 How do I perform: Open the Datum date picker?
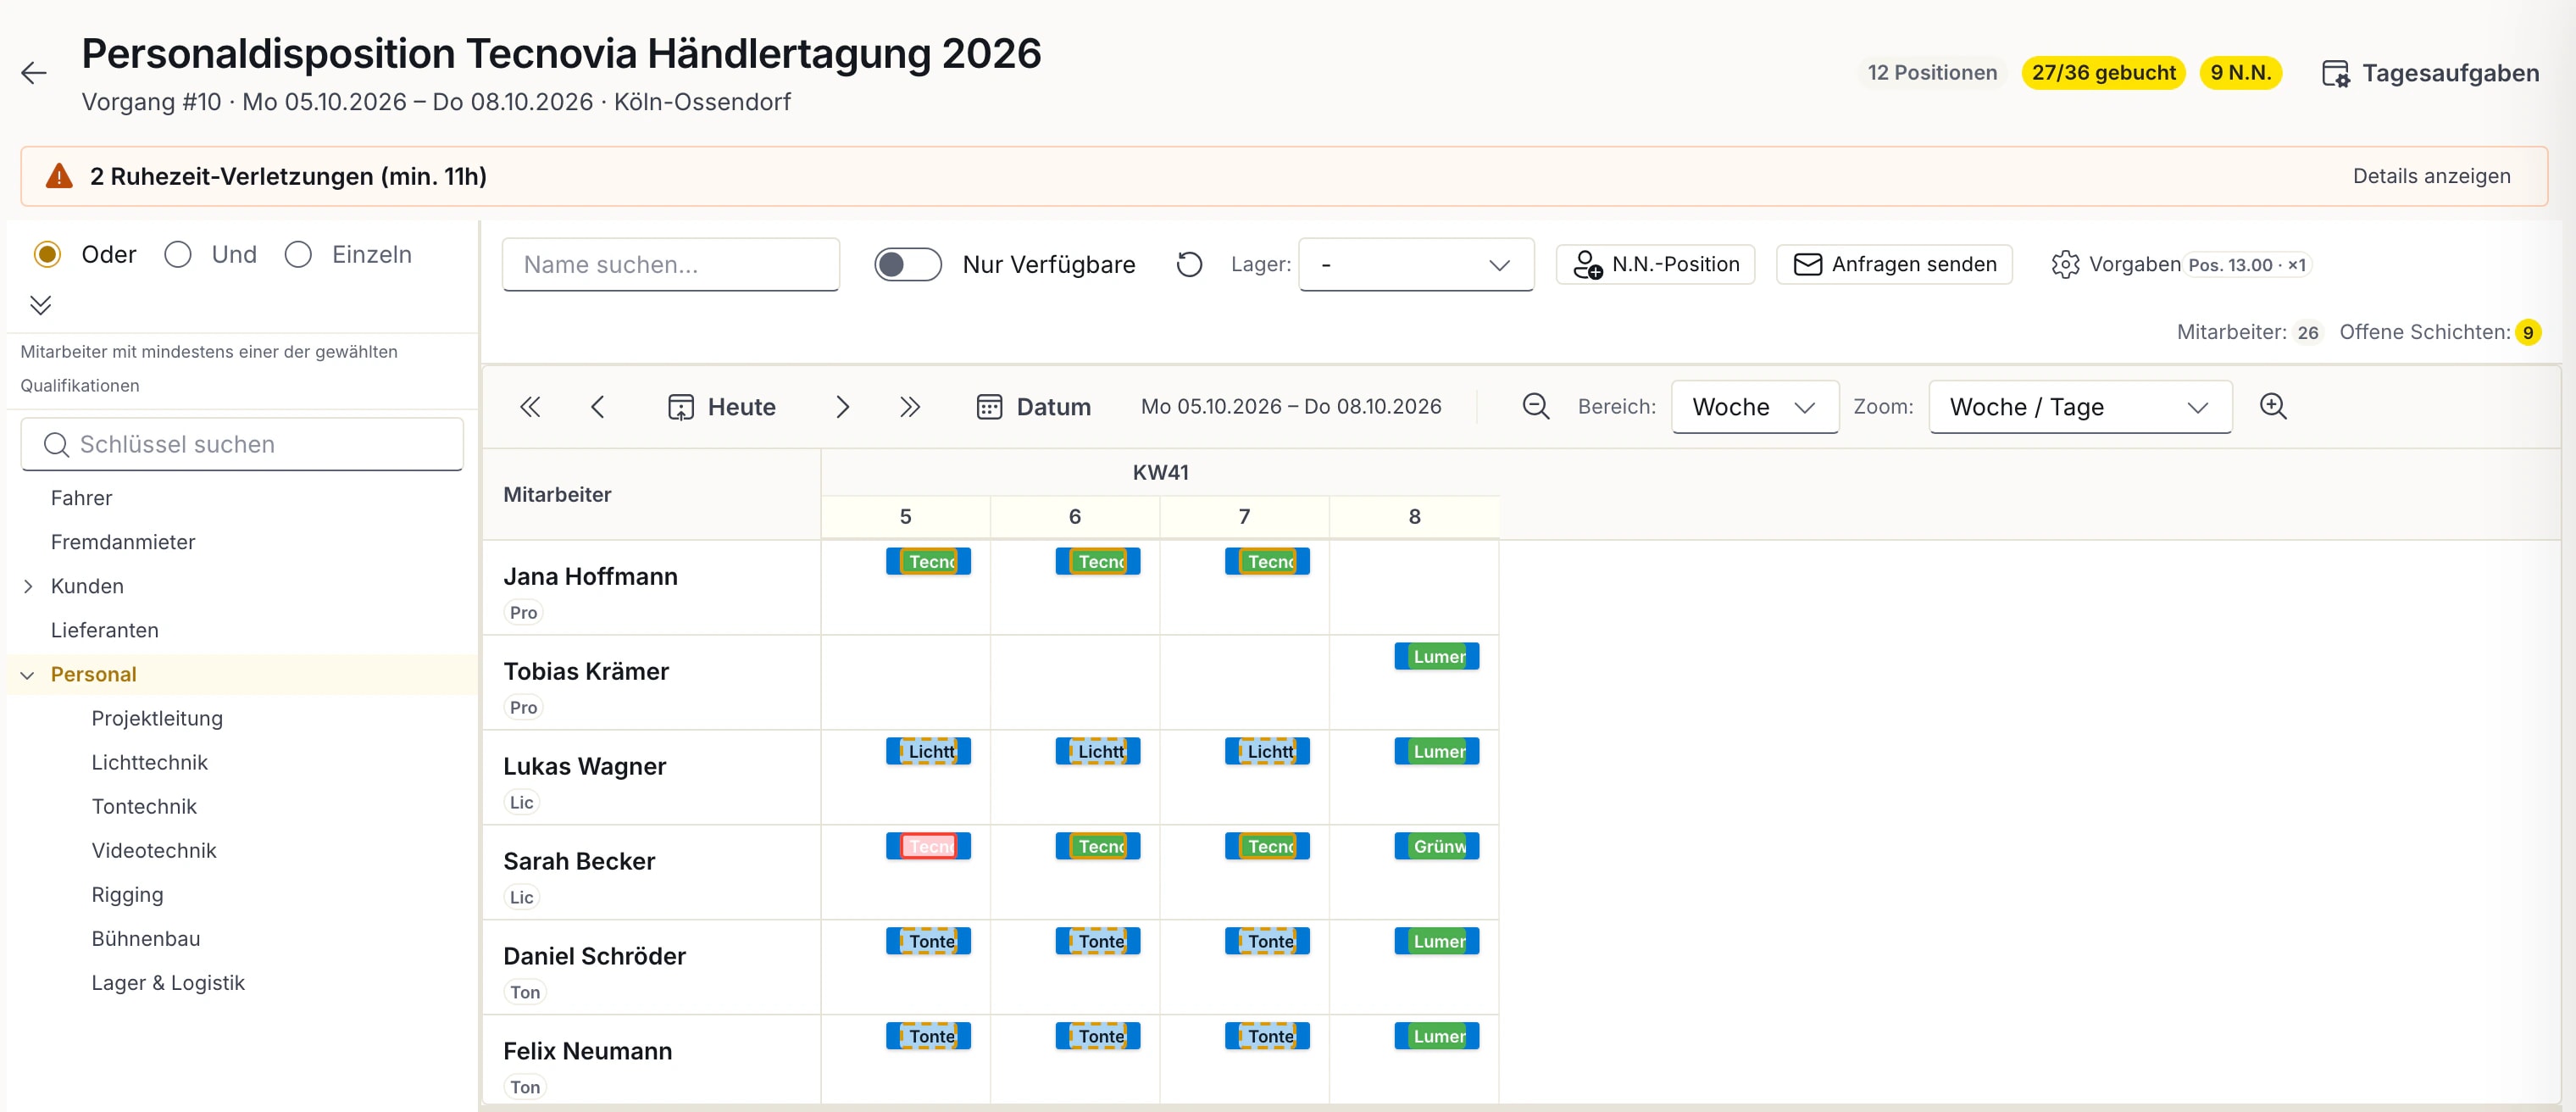click(1033, 407)
